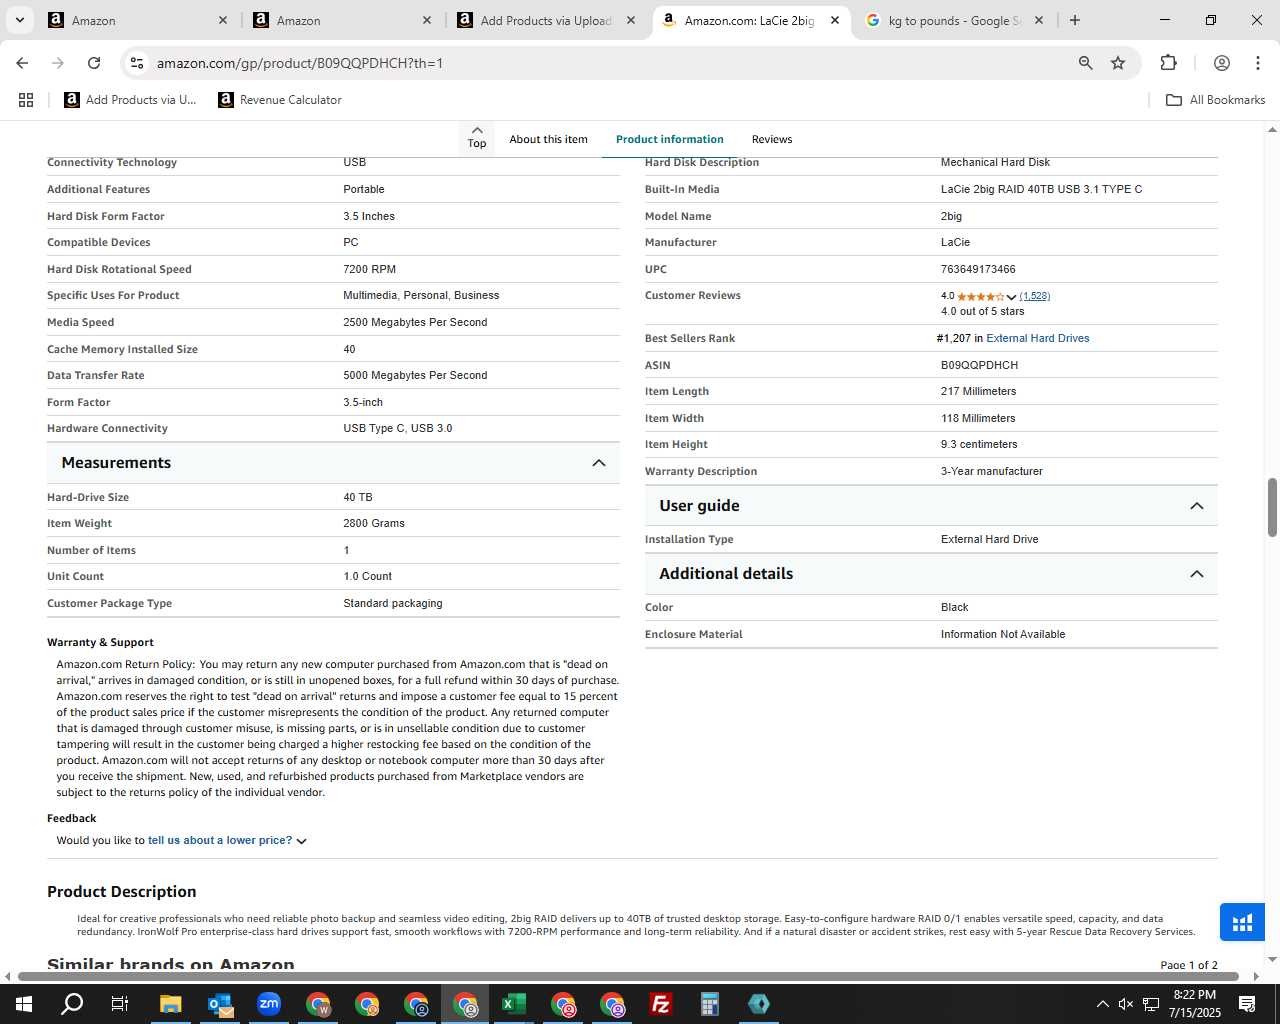This screenshot has width=1280, height=1024.
Task: Click the Item Width value 118 Millimeters
Action: pos(978,418)
